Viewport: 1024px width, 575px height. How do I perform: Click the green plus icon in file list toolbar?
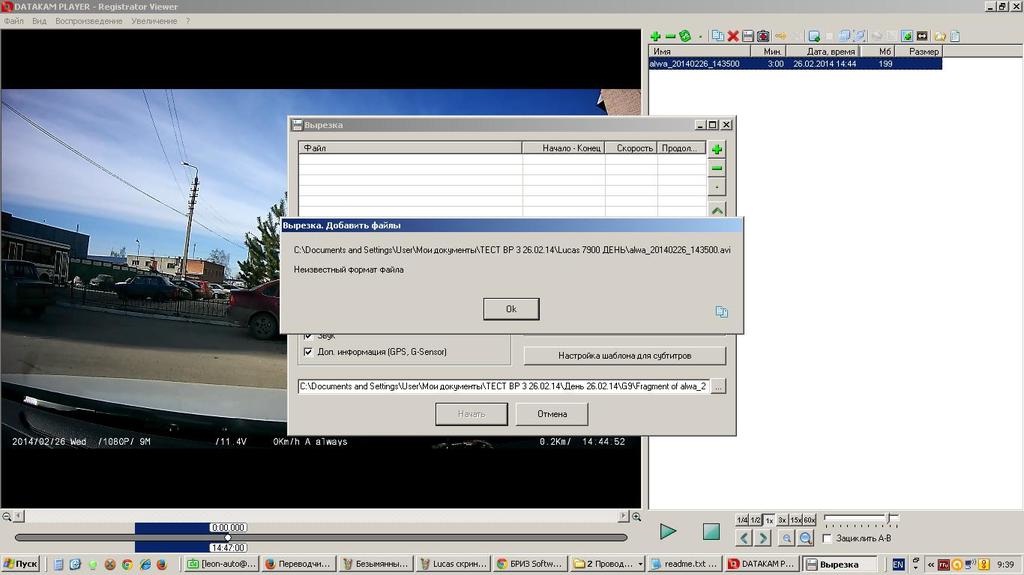click(655, 36)
